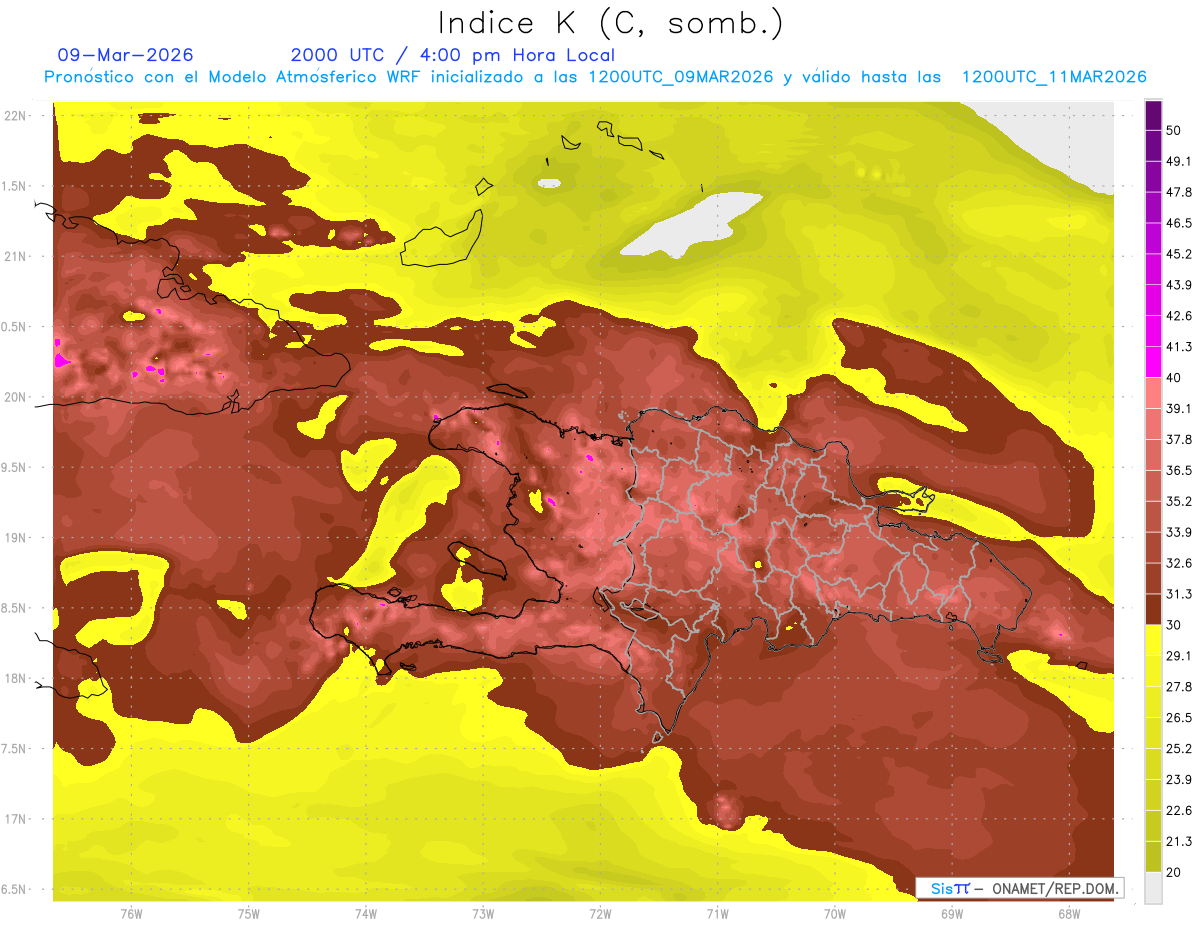This screenshot has width=1200, height=927.
Task: Click the colorbar value '21.3'
Action: (x=1179, y=841)
